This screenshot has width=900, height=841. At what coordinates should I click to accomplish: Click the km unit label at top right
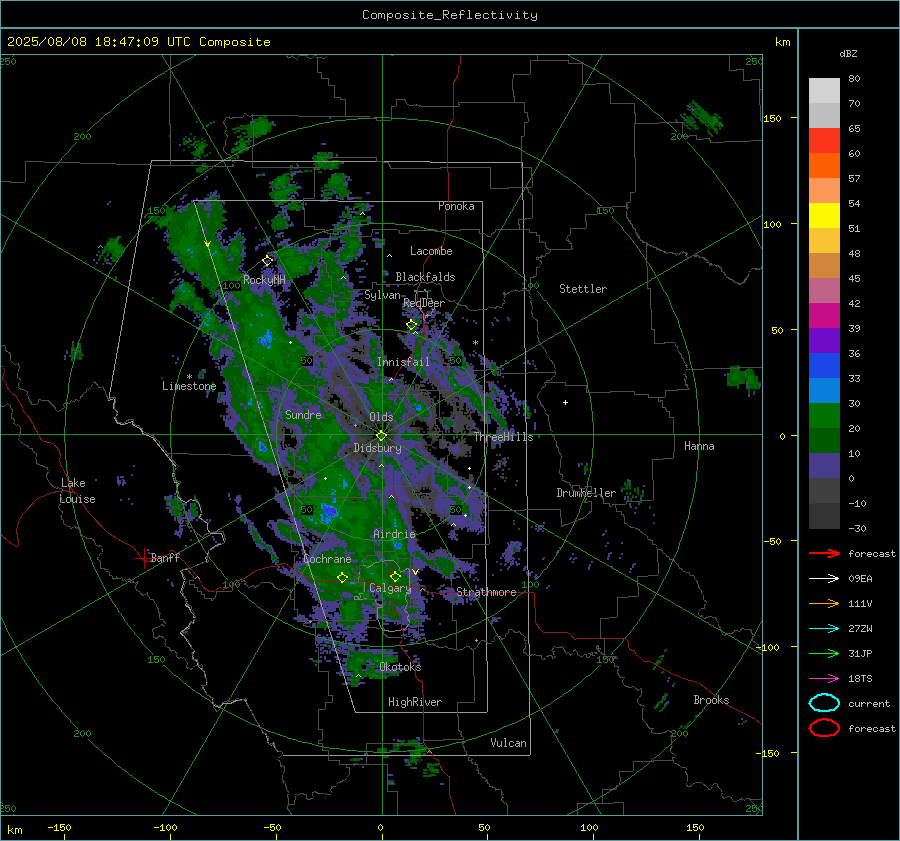(782, 42)
